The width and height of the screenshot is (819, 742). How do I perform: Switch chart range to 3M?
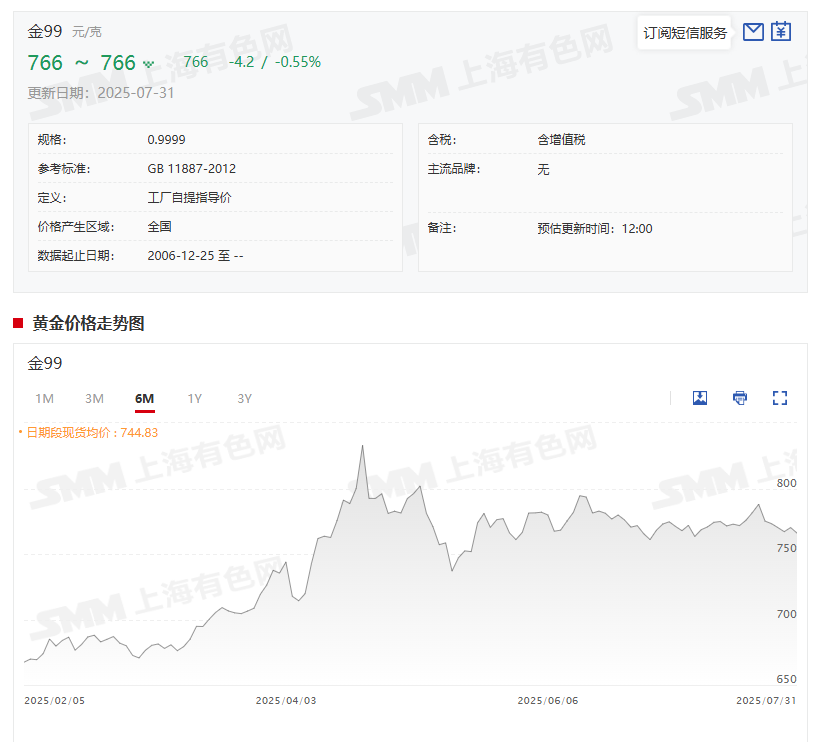point(94,399)
